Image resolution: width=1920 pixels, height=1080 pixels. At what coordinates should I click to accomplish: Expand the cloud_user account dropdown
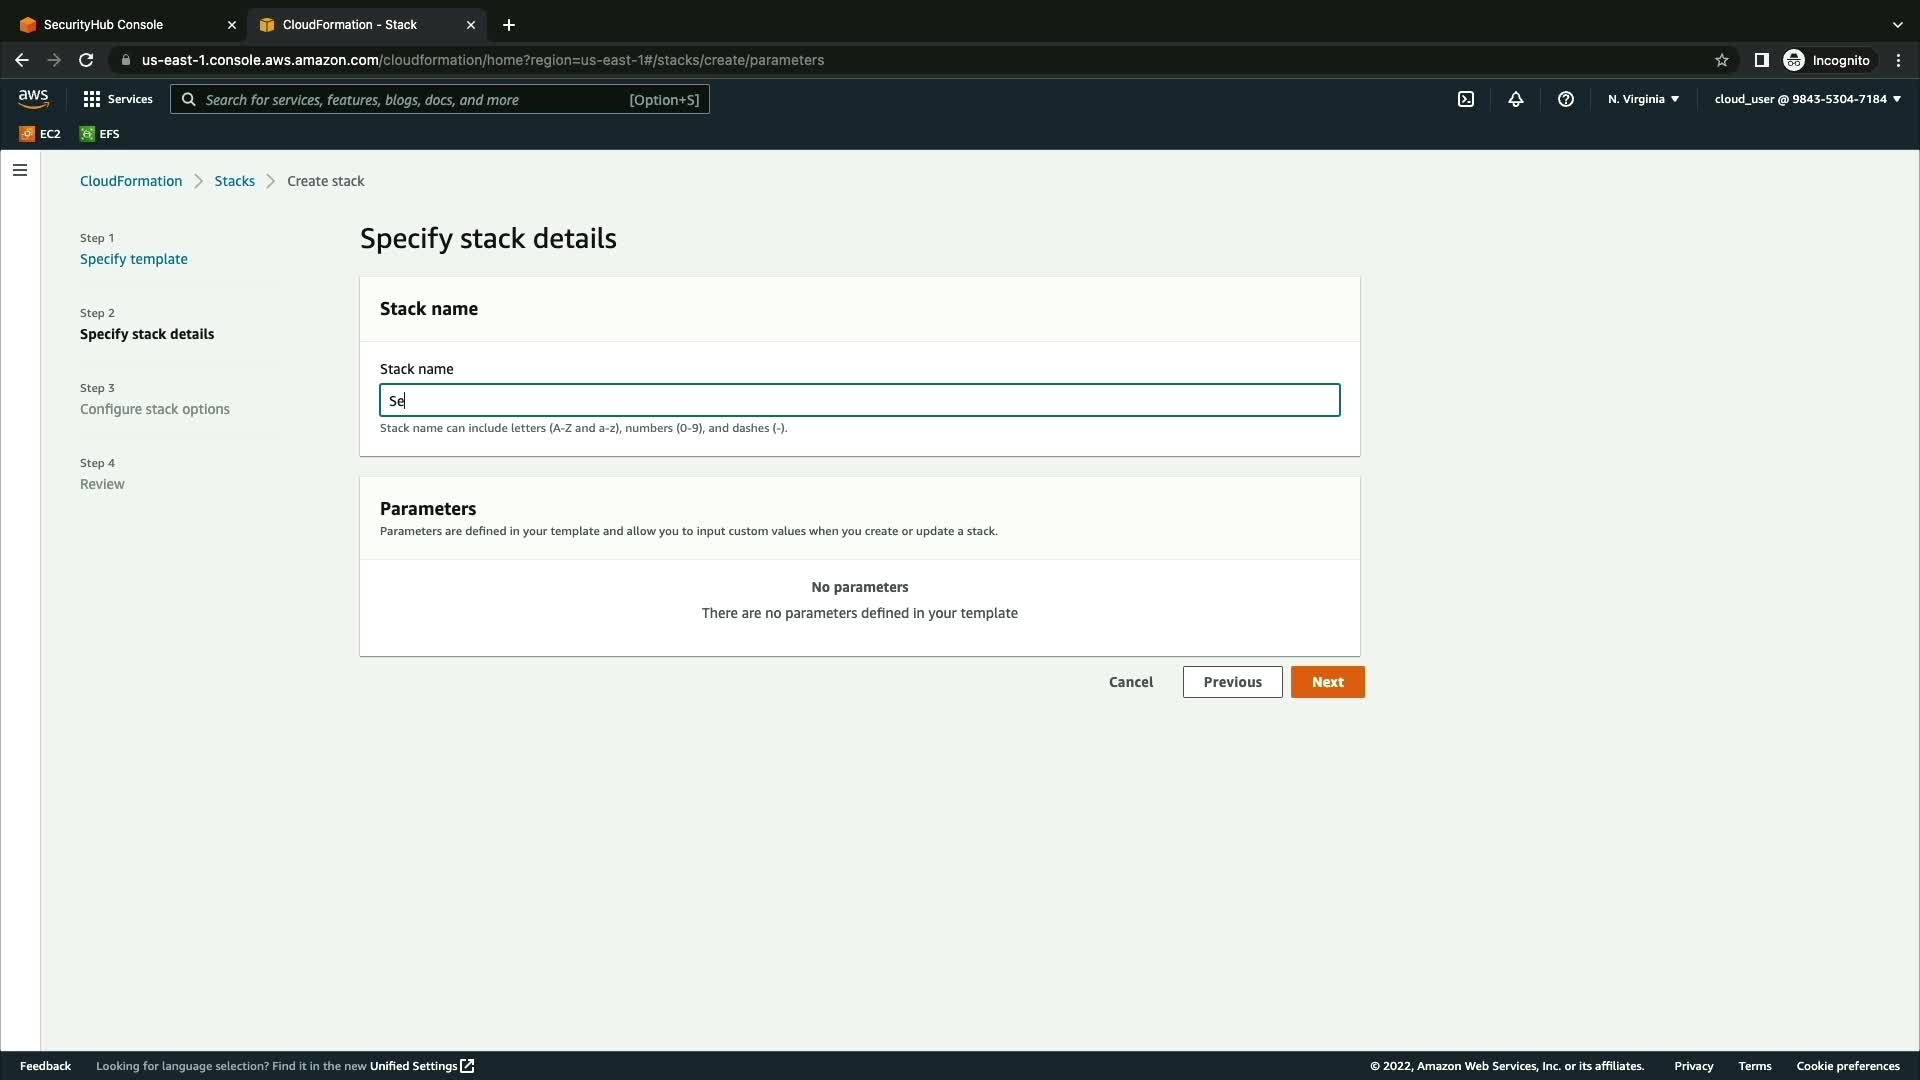point(1807,99)
